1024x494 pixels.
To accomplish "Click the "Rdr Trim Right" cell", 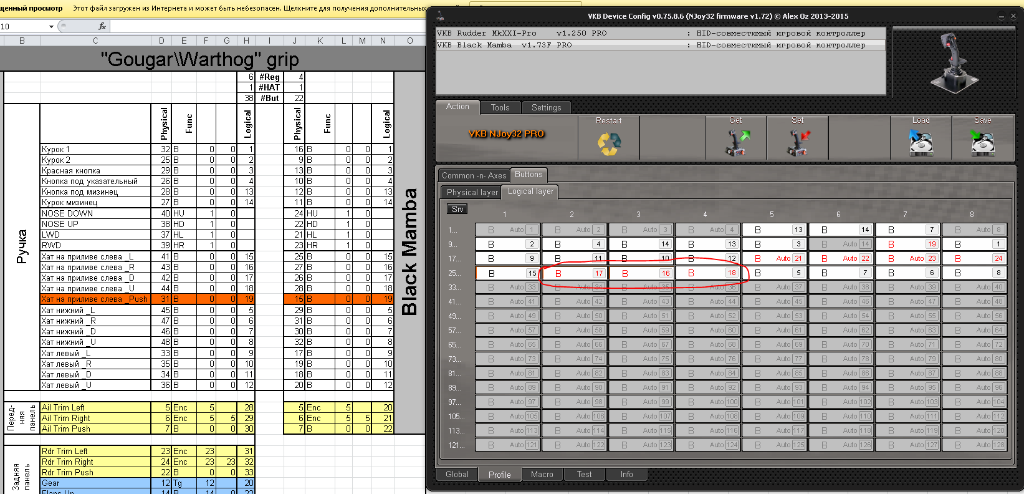I will click(95, 461).
